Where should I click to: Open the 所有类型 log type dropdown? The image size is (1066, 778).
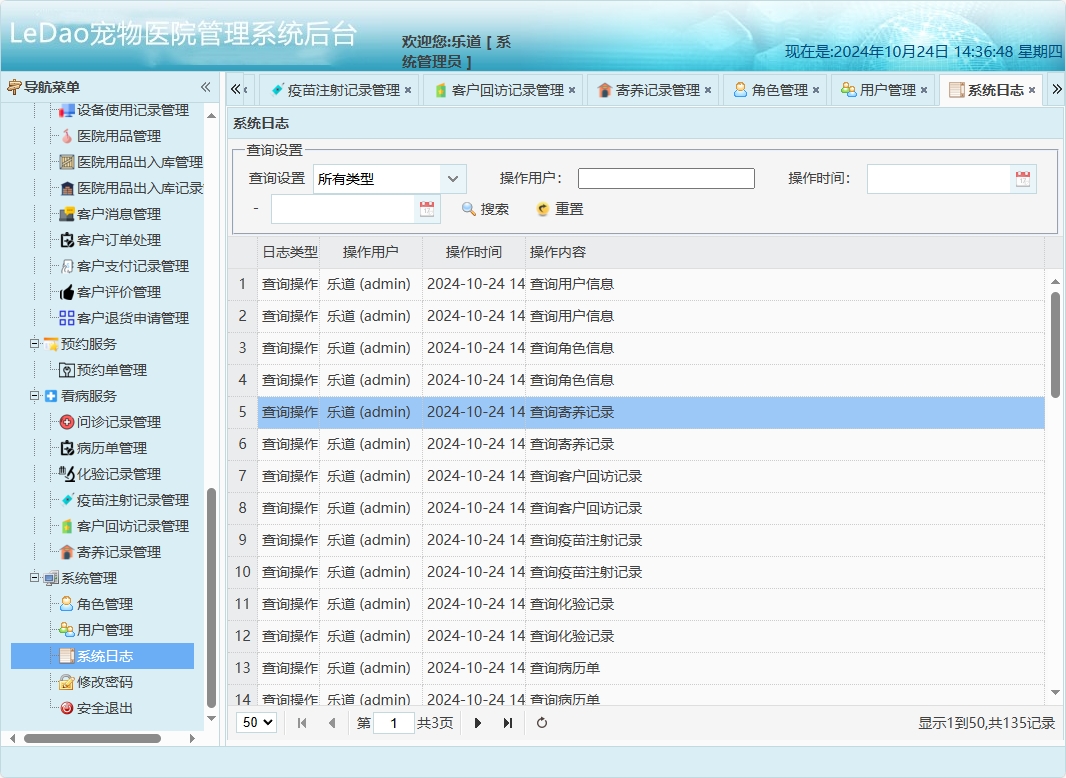(389, 178)
